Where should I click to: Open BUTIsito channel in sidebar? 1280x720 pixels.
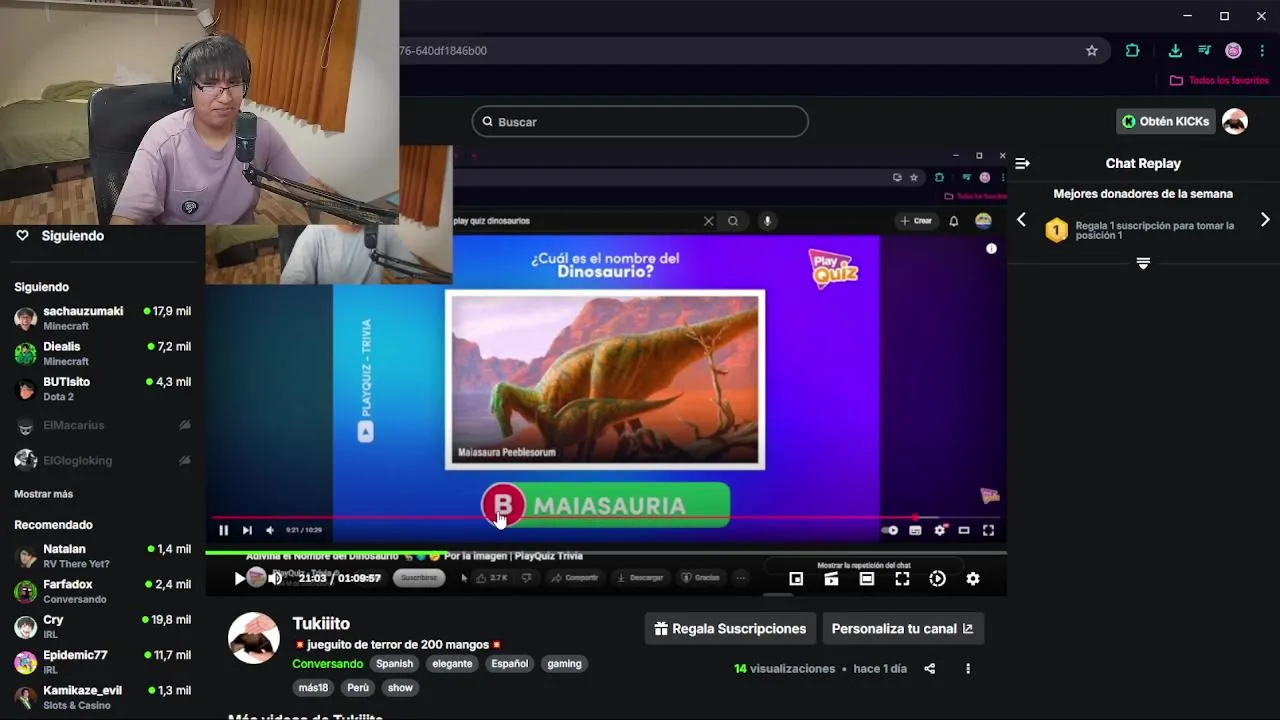[x=102, y=389]
